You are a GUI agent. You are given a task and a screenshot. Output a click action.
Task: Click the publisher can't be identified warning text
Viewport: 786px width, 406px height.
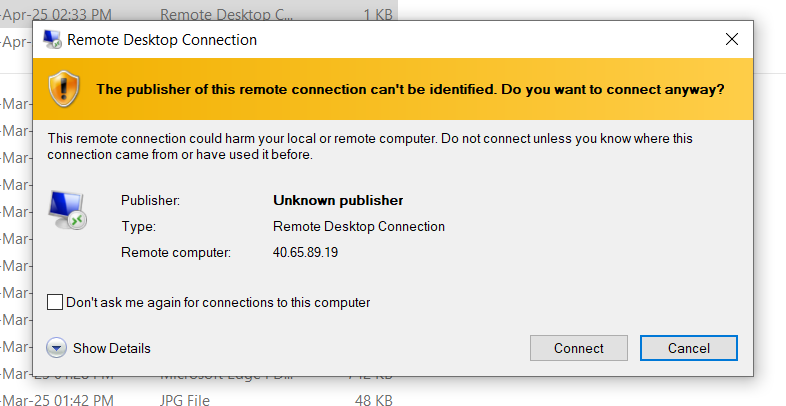(410, 89)
